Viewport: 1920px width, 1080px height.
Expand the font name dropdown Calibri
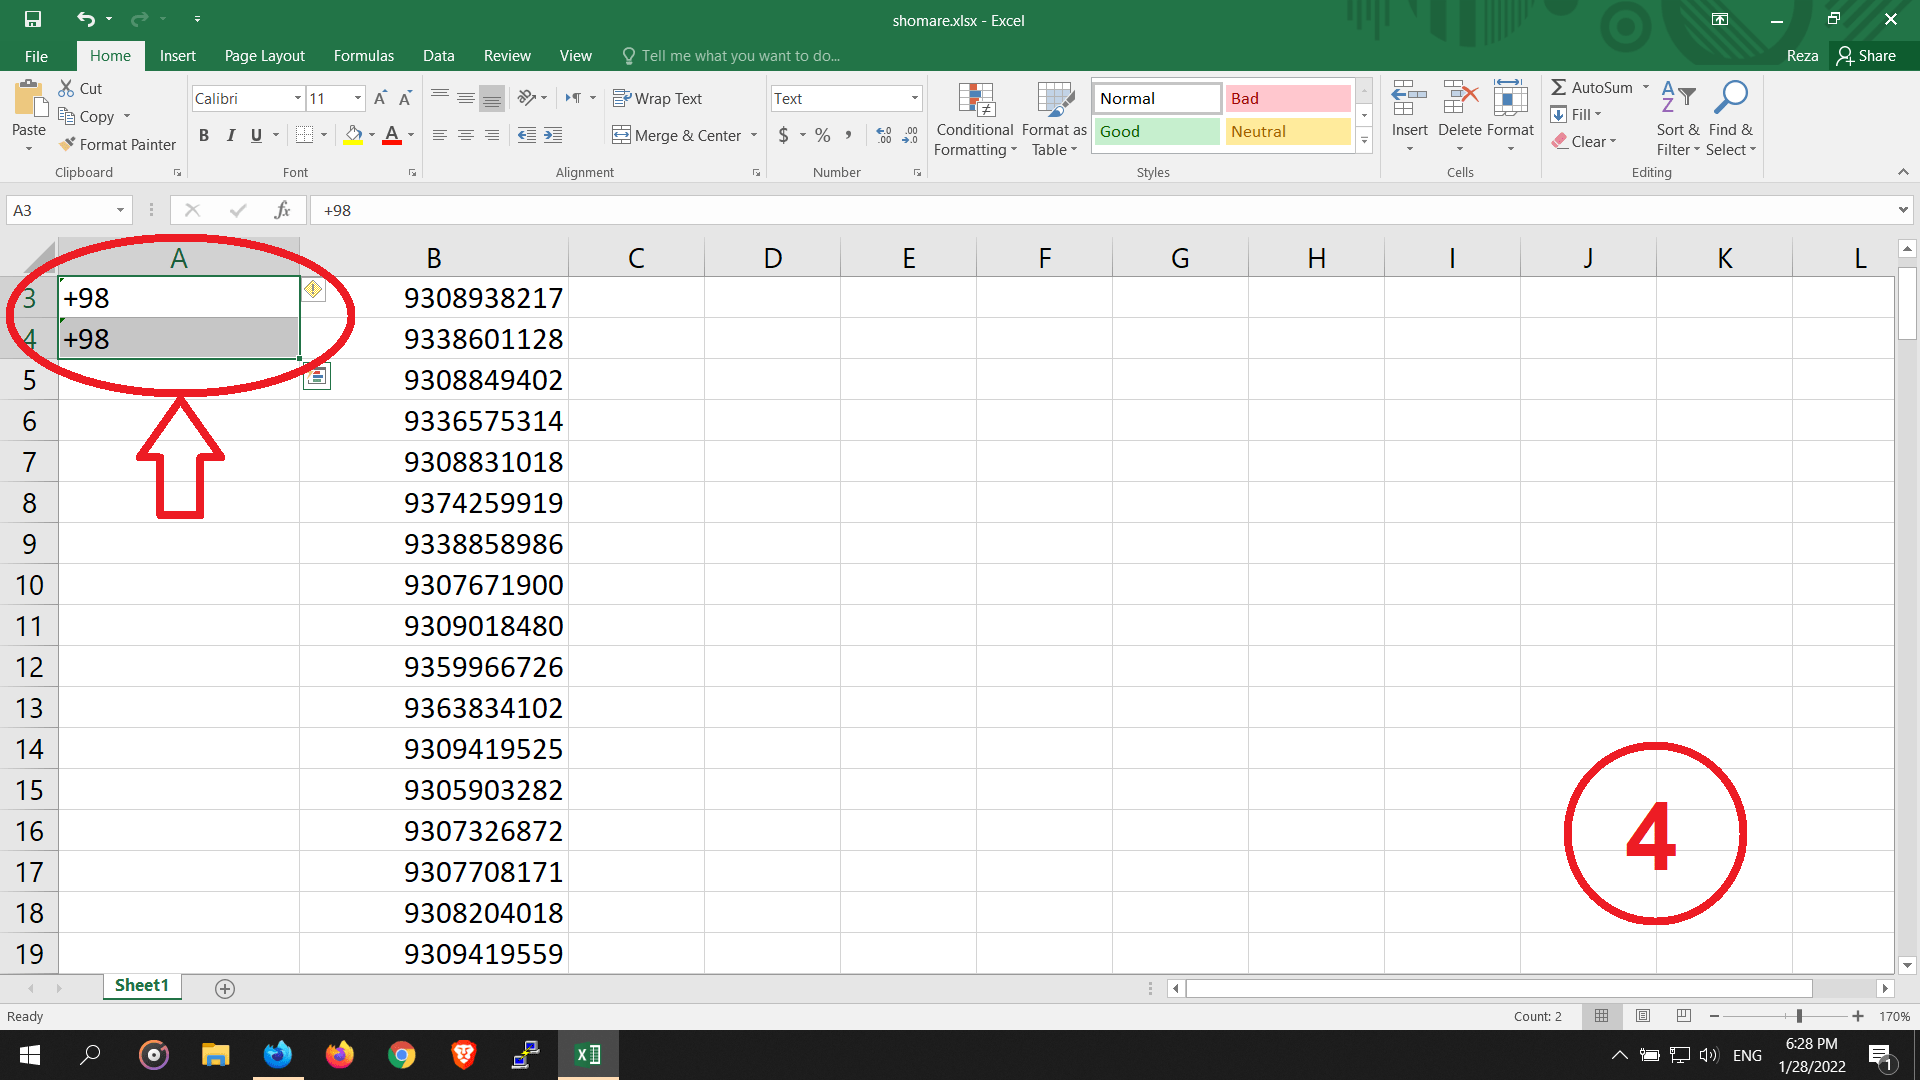298,98
